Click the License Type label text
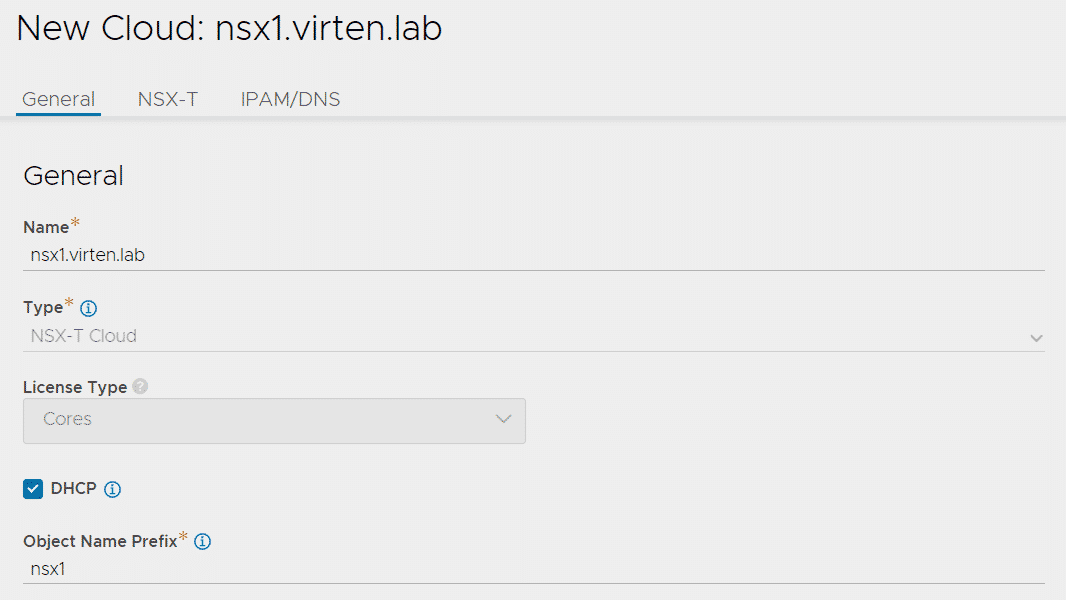This screenshot has width=1066, height=600. click(x=75, y=387)
